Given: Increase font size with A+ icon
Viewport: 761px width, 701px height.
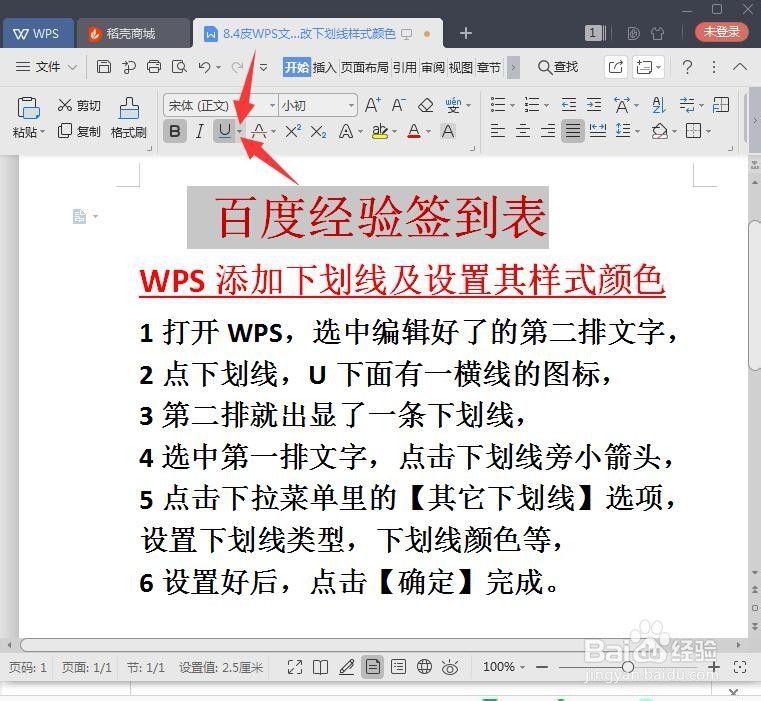Looking at the screenshot, I should [372, 105].
